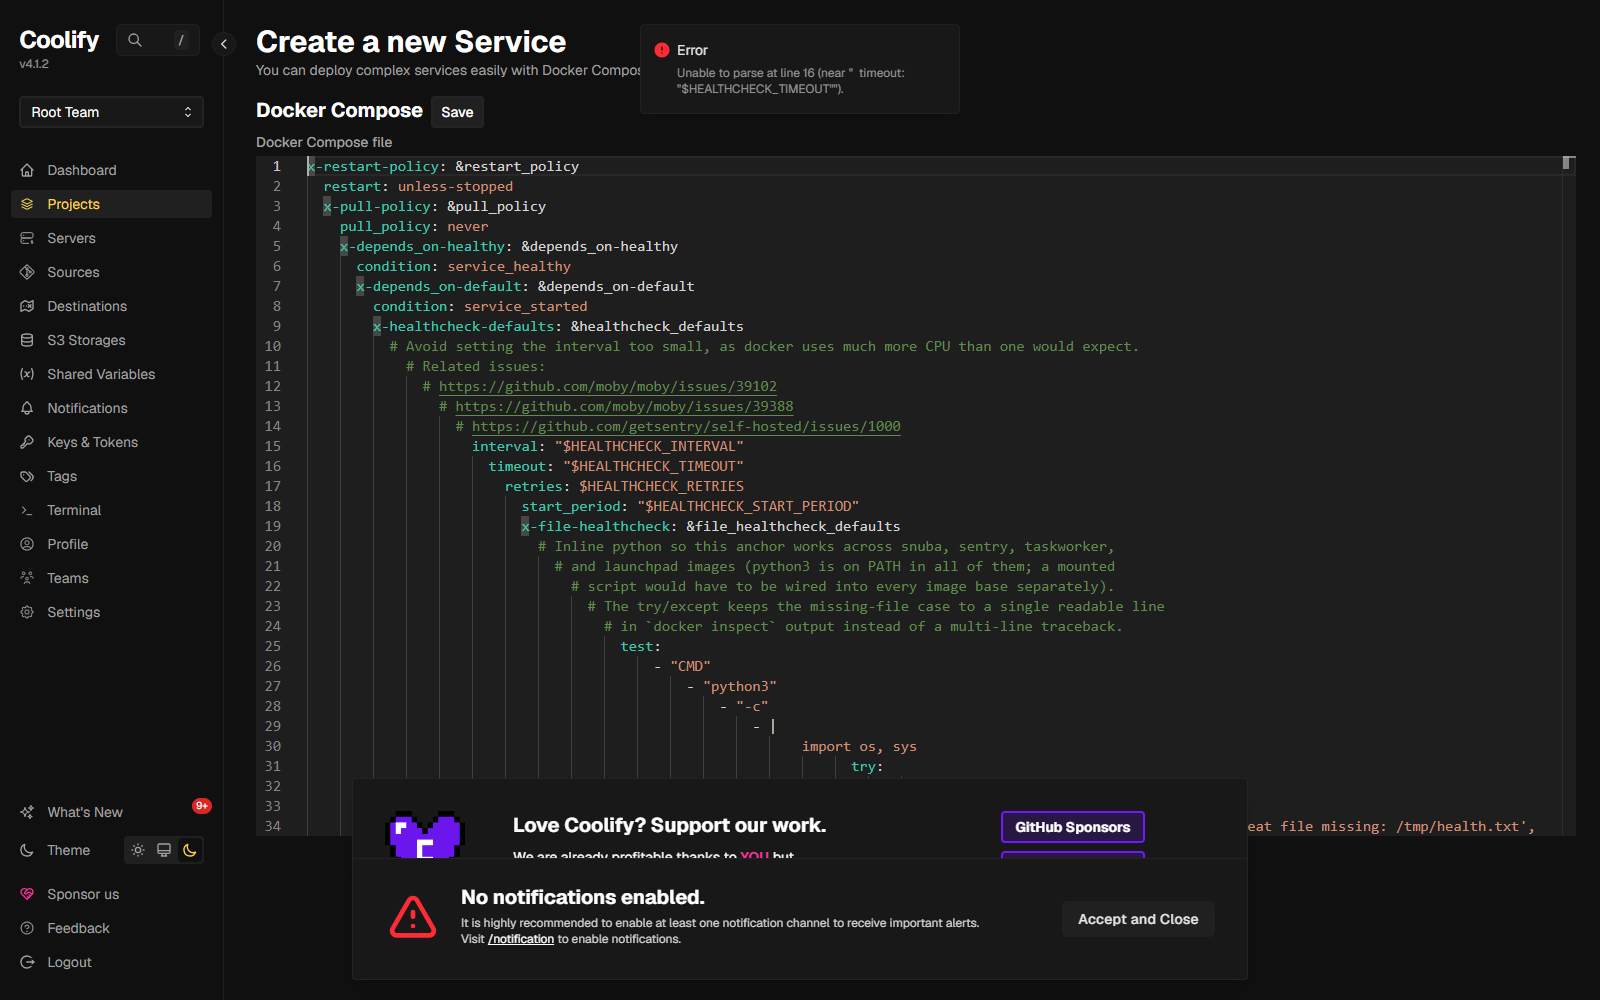Viewport: 1600px width, 1000px height.
Task: Click the Sponsor us heart icon
Action: coord(27,894)
